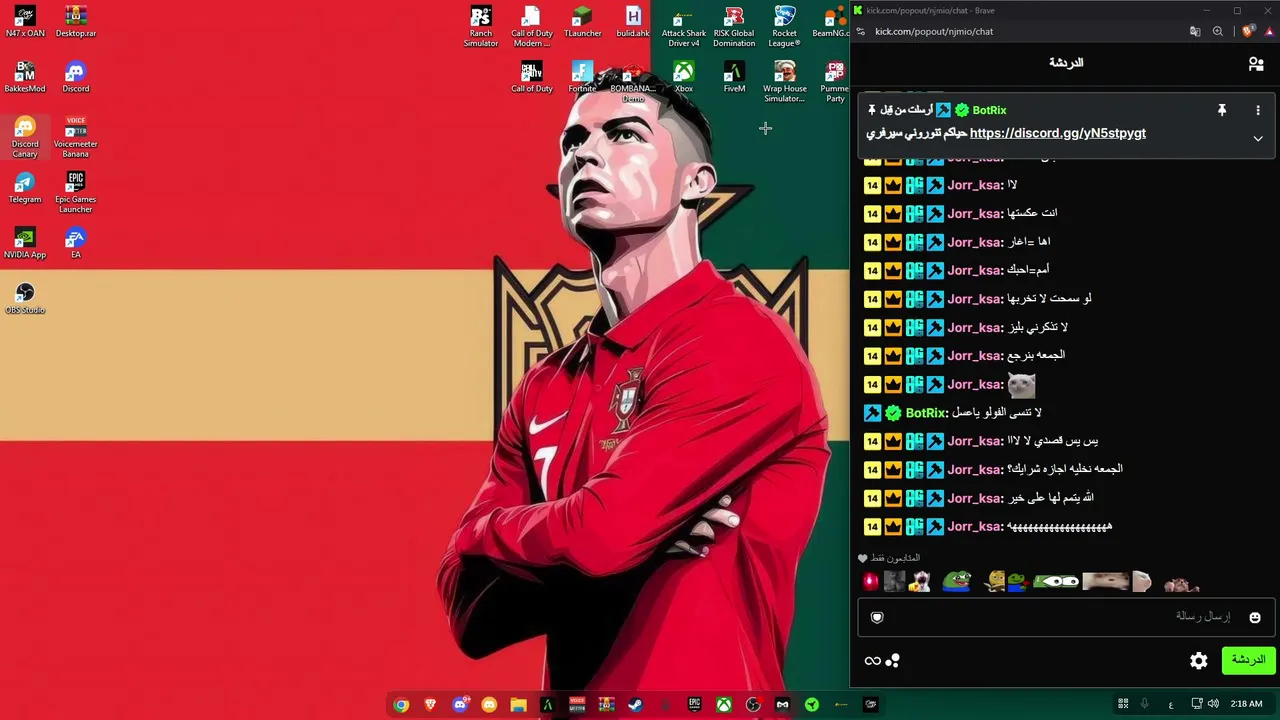Launch Rocket League from the desktop

pyautogui.click(x=785, y=26)
